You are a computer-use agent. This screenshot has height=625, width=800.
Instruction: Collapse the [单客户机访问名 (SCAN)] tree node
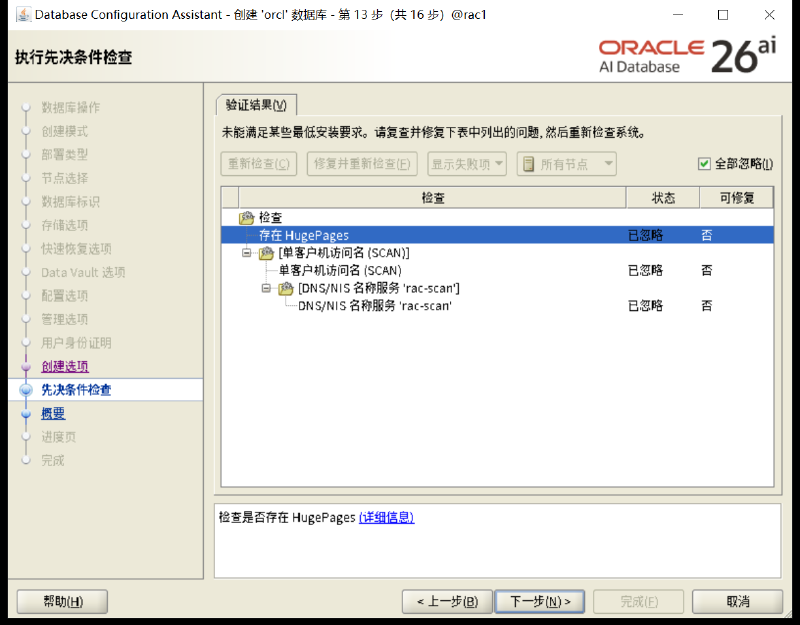click(x=247, y=253)
